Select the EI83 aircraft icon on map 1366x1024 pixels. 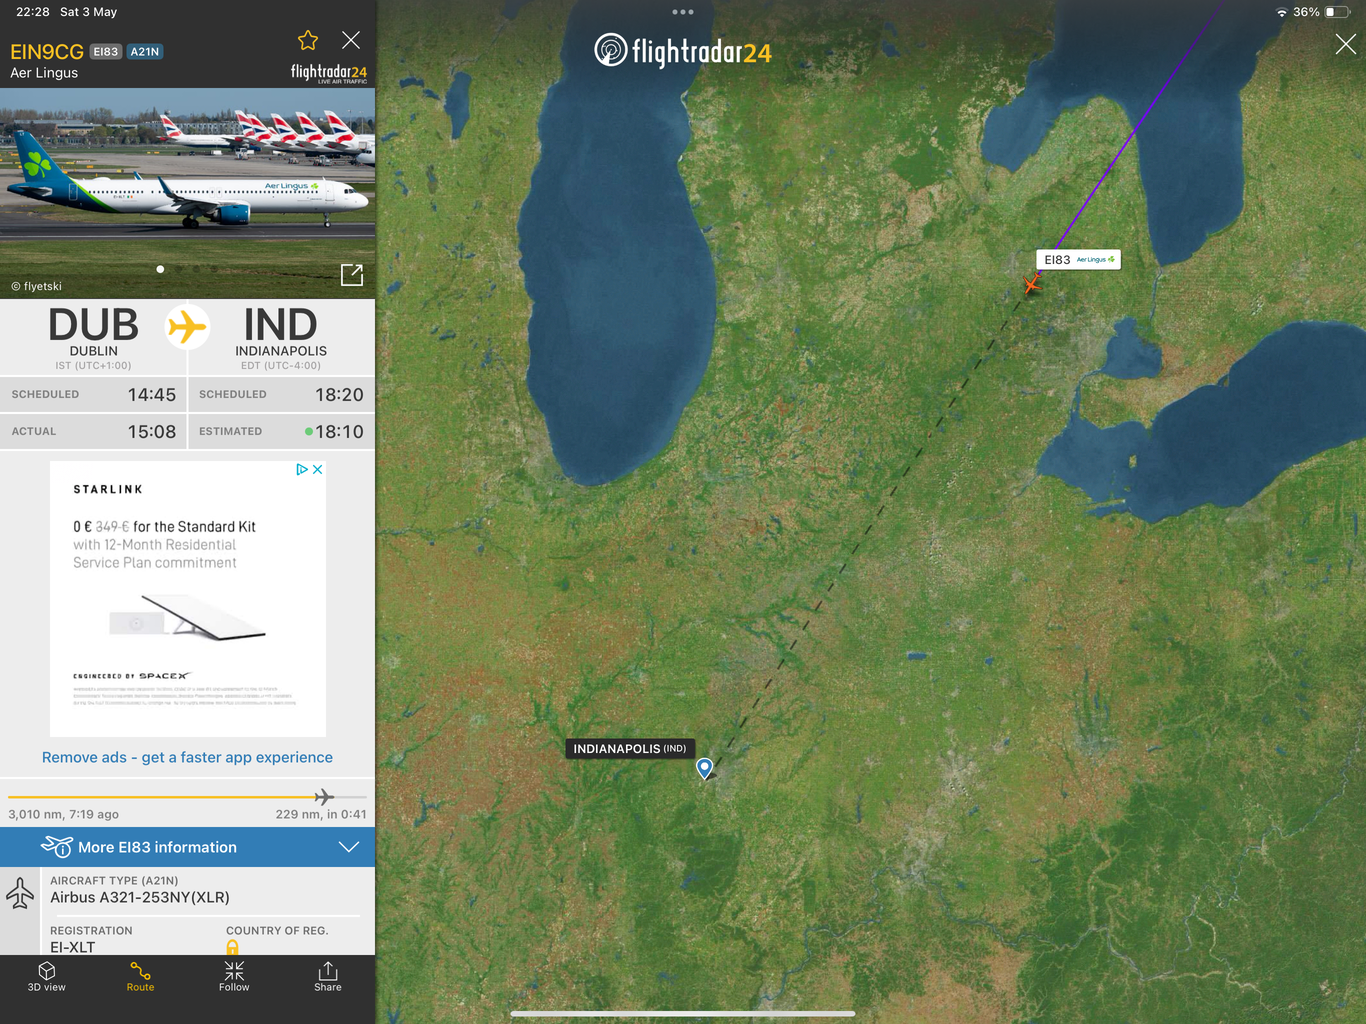pos(1032,284)
